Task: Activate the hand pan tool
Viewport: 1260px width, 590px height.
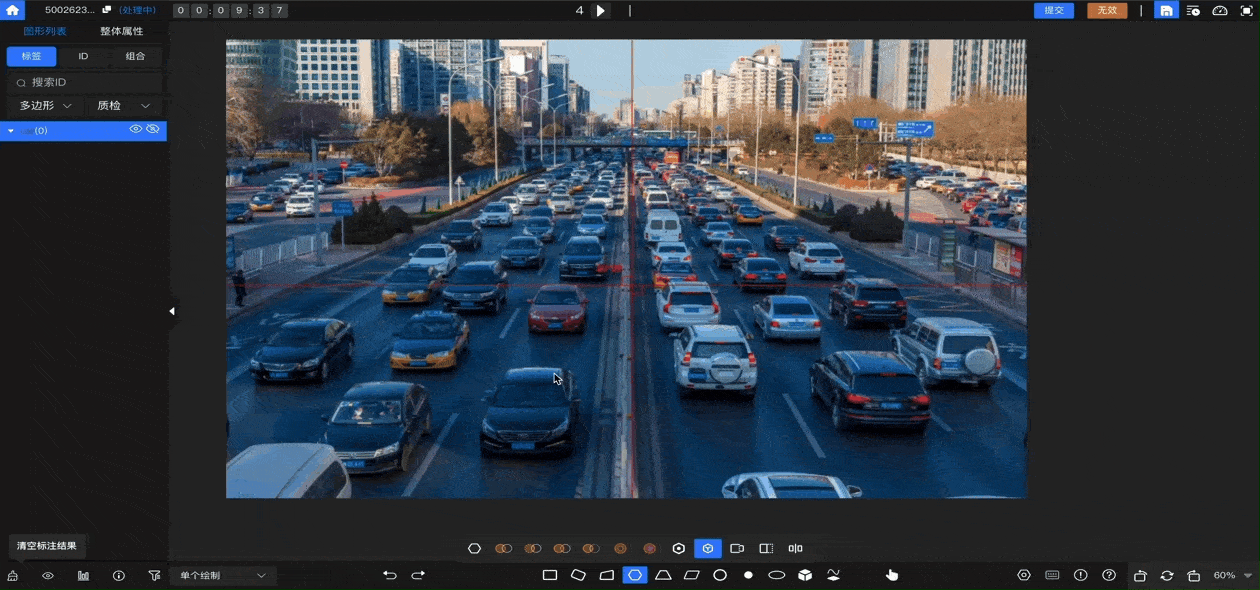Action: (892, 575)
